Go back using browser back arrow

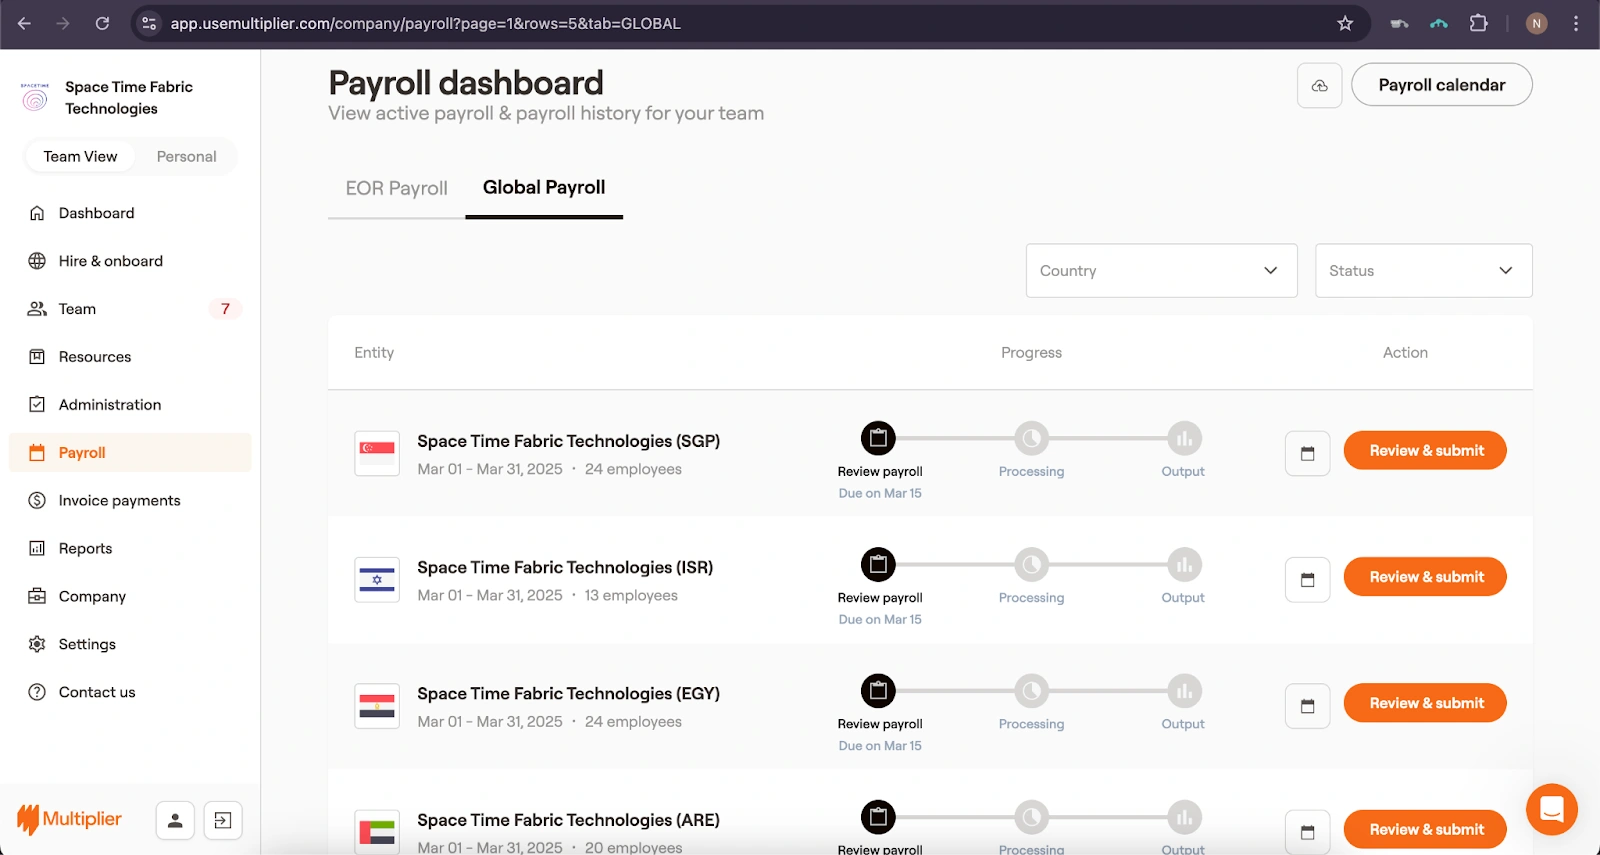click(x=24, y=23)
